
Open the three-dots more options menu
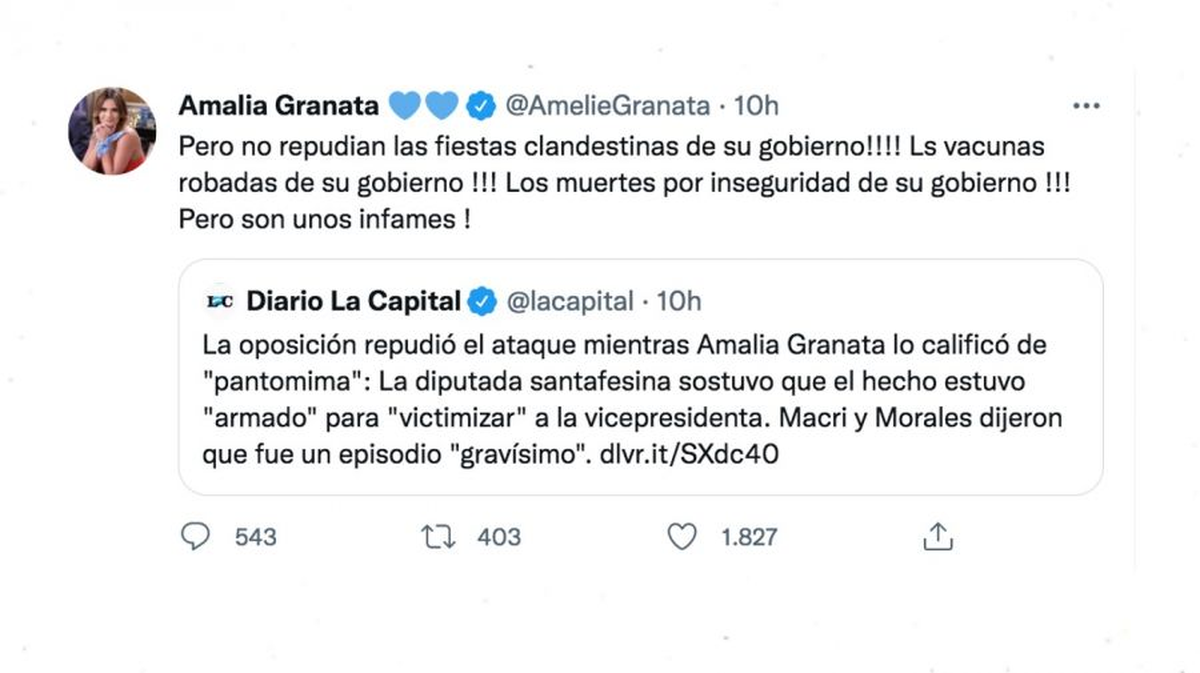[1085, 105]
